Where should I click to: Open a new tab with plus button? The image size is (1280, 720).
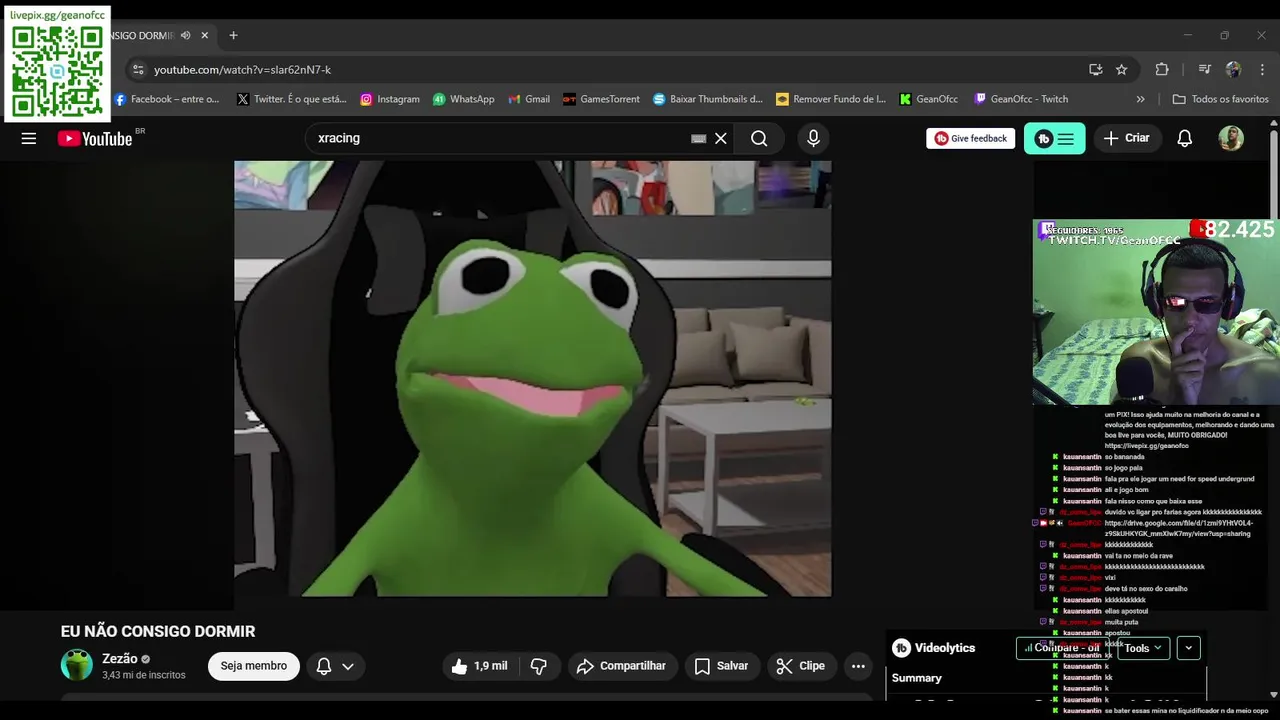(x=233, y=35)
